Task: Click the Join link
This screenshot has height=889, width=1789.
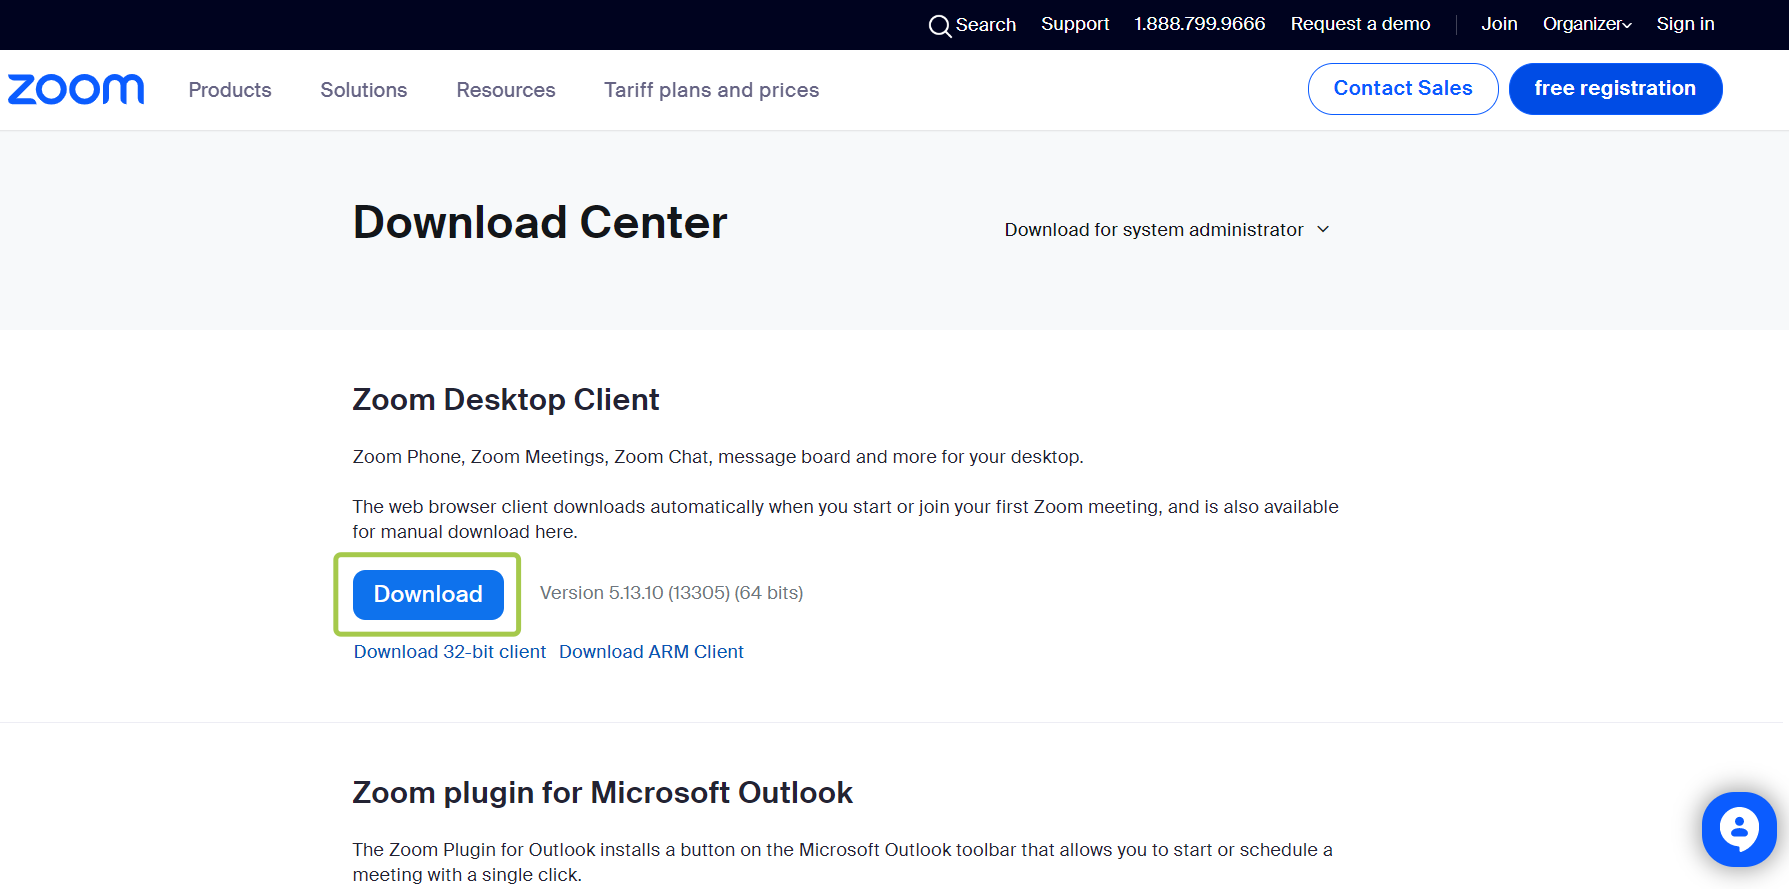Action: point(1499,24)
